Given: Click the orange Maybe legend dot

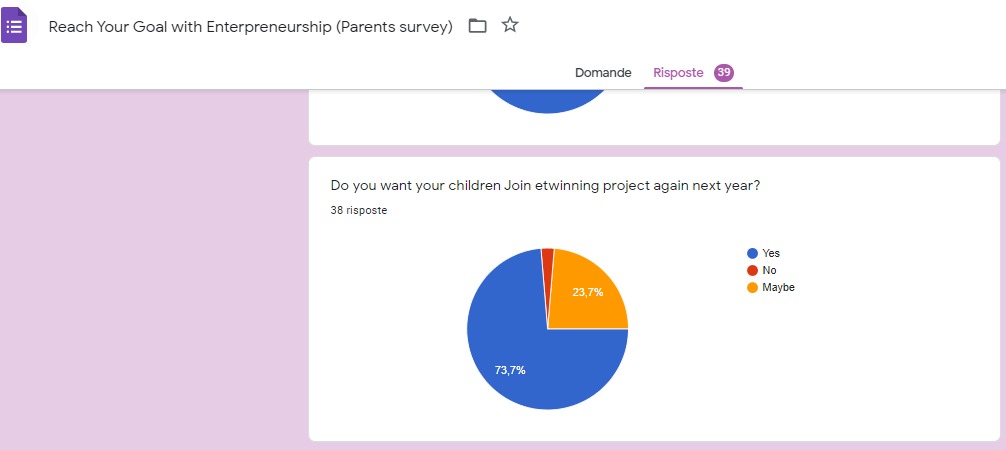Looking at the screenshot, I should tap(752, 288).
